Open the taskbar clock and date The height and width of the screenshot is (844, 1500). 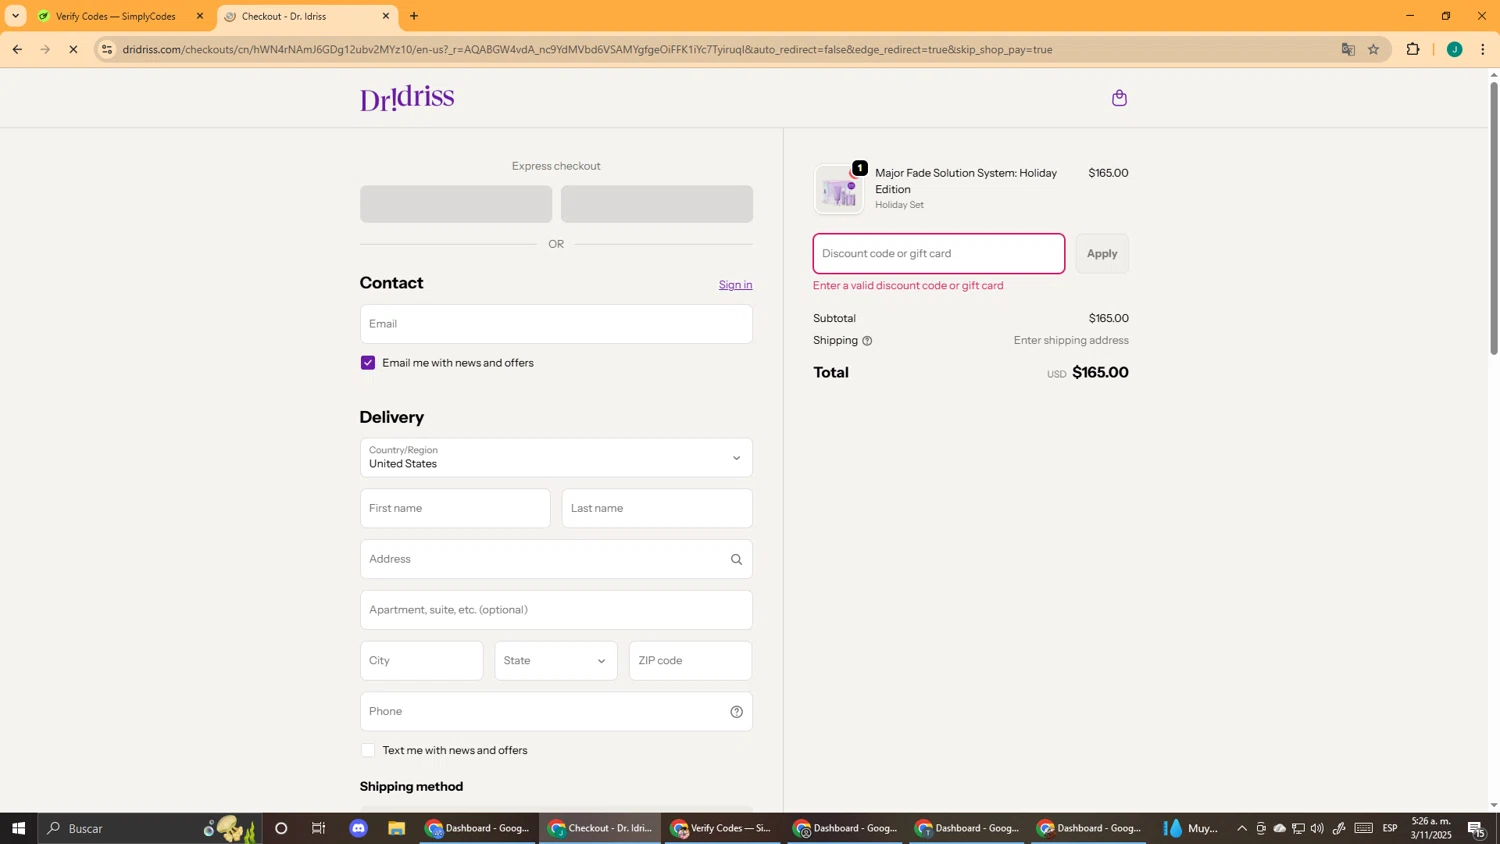point(1431,828)
